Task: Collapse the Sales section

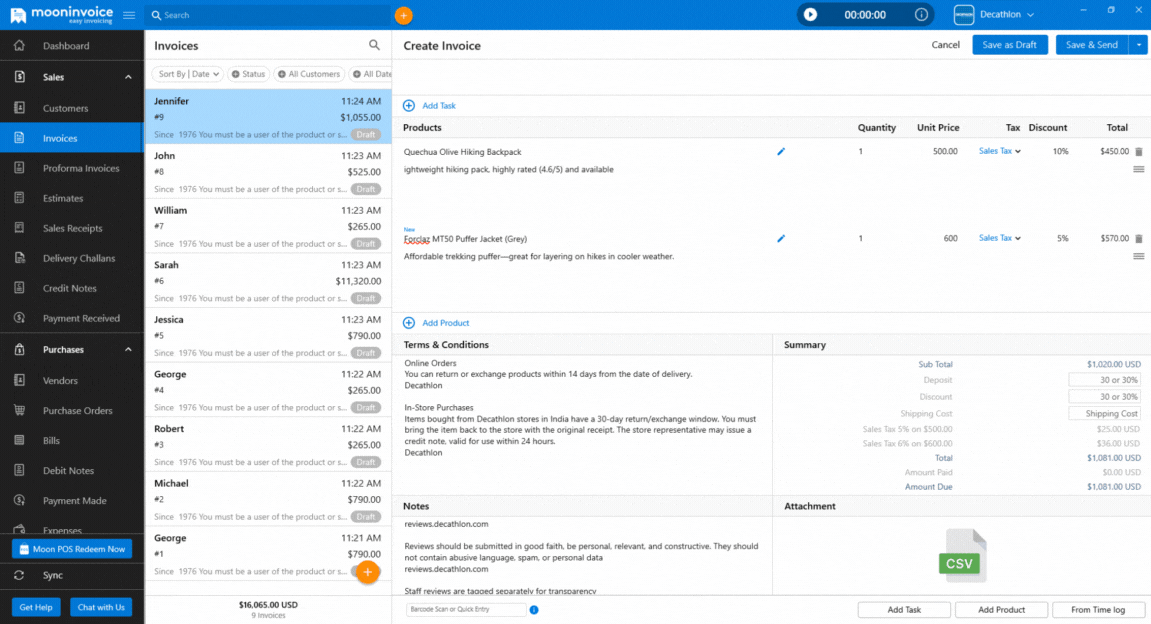Action: (x=128, y=77)
